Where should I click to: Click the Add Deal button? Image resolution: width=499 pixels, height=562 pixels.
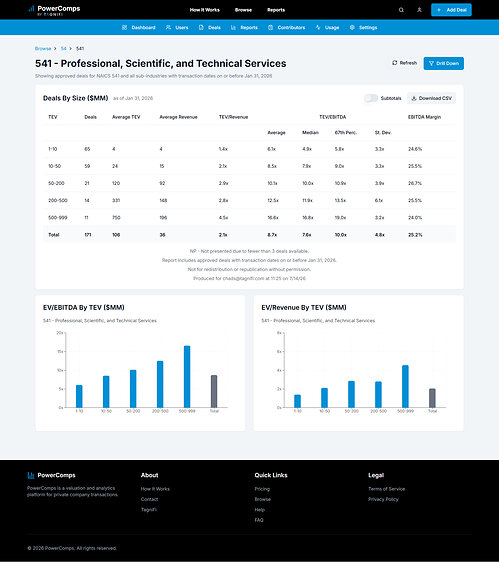click(451, 10)
